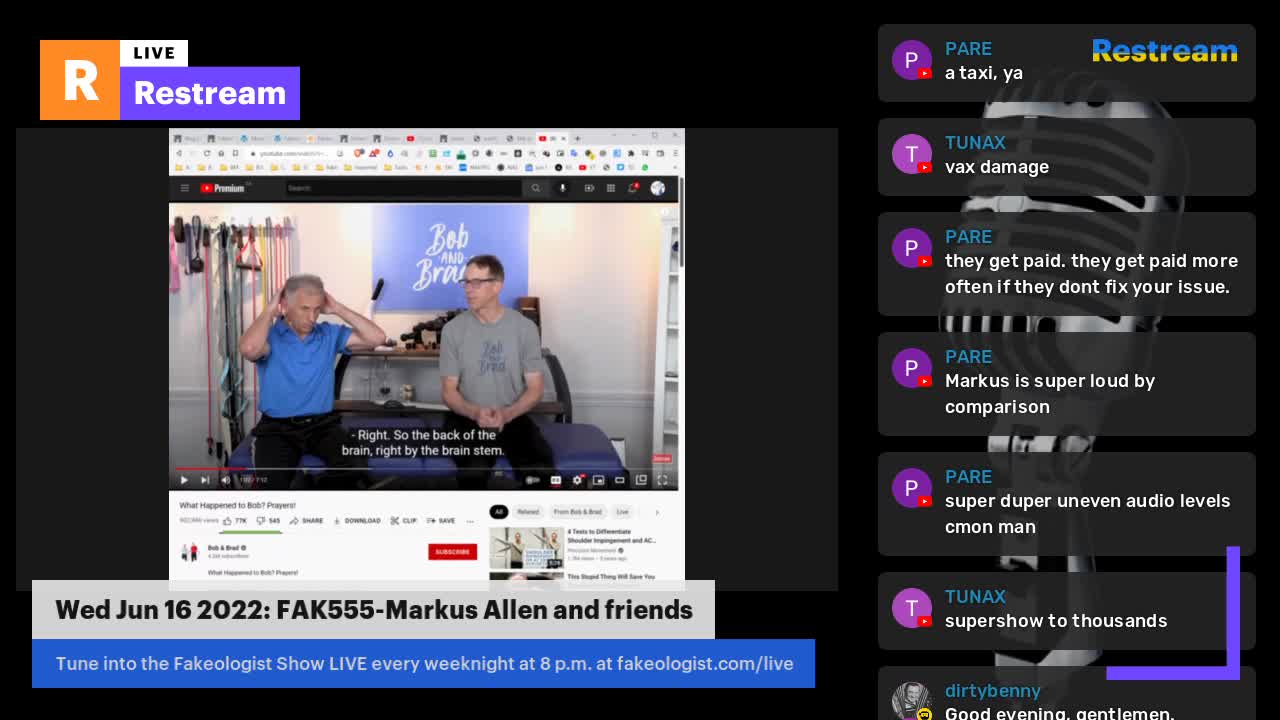
Task: Subscribe to Bob & Brad channel
Action: tap(452, 552)
